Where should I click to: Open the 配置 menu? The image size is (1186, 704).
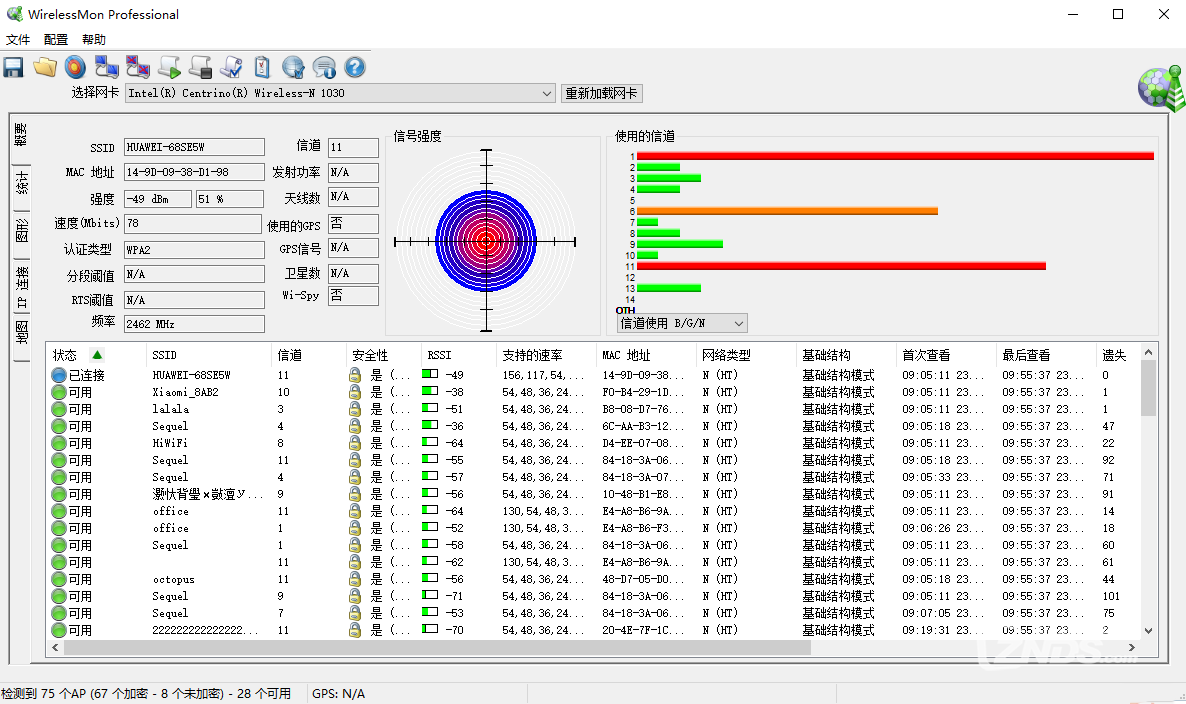point(55,39)
